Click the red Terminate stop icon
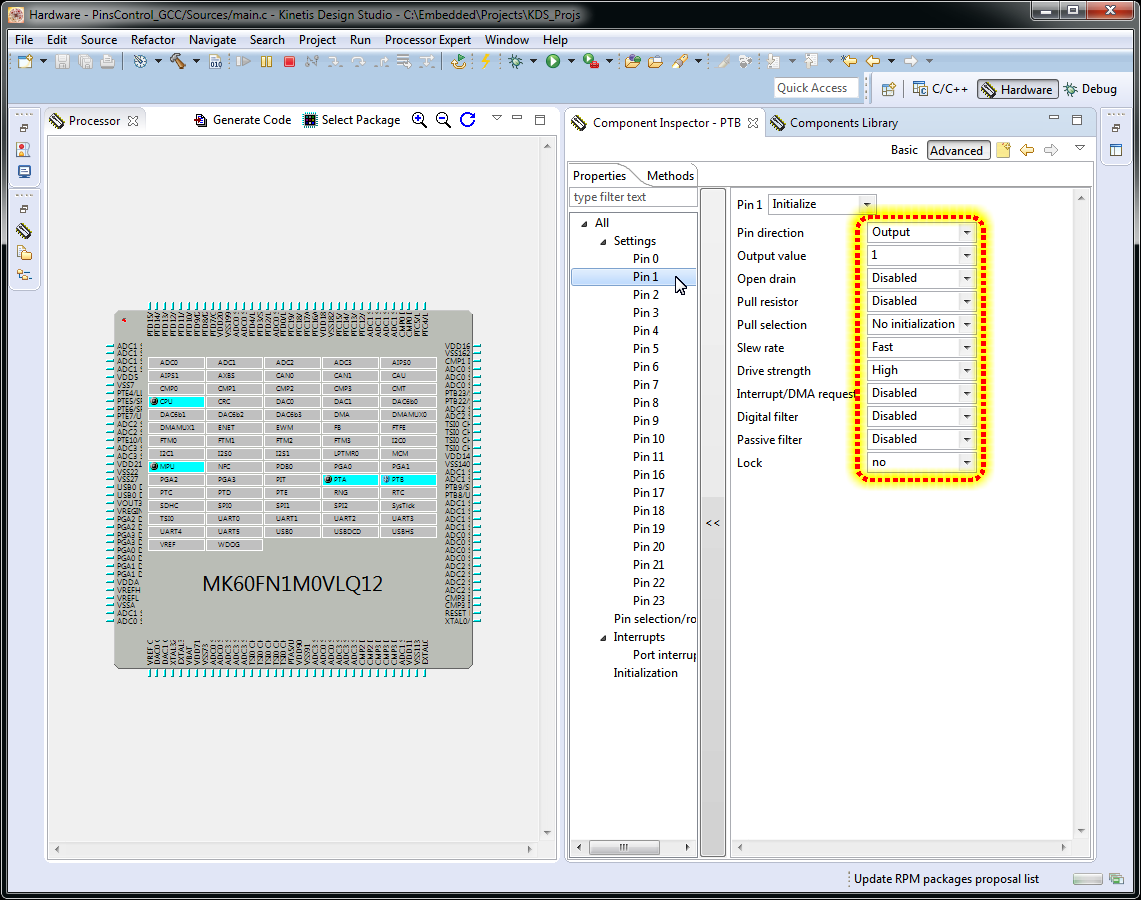 point(289,62)
